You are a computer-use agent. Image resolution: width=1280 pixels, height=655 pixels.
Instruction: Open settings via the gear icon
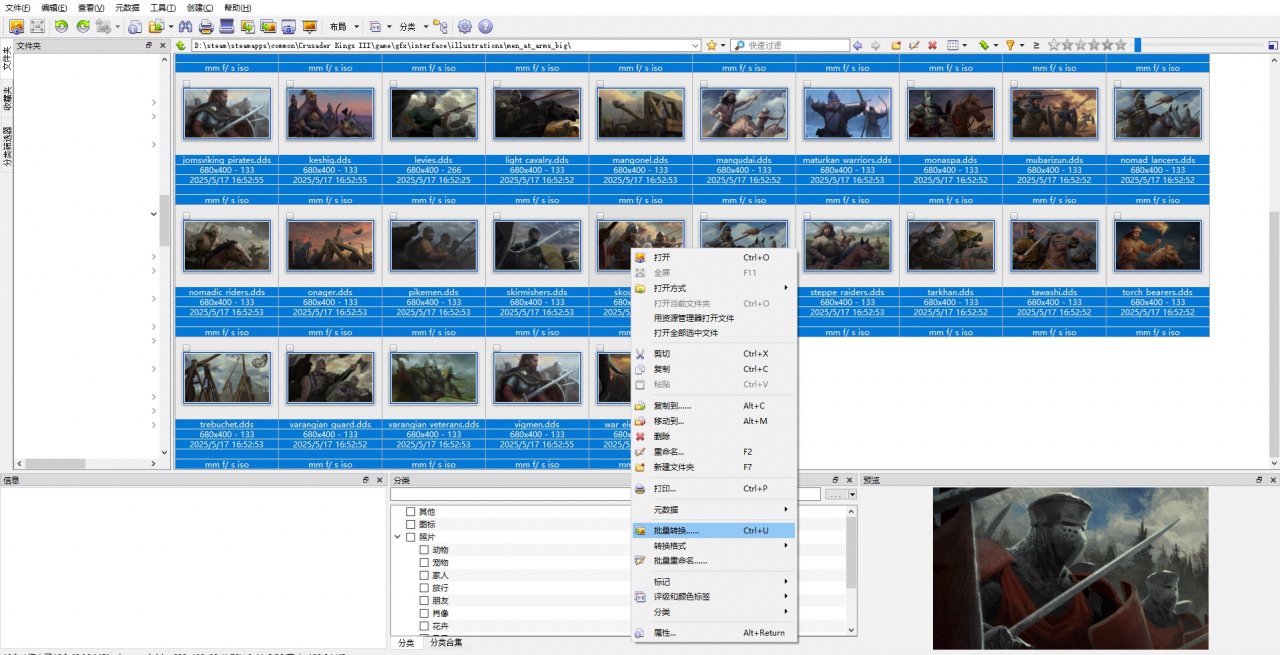pos(465,27)
